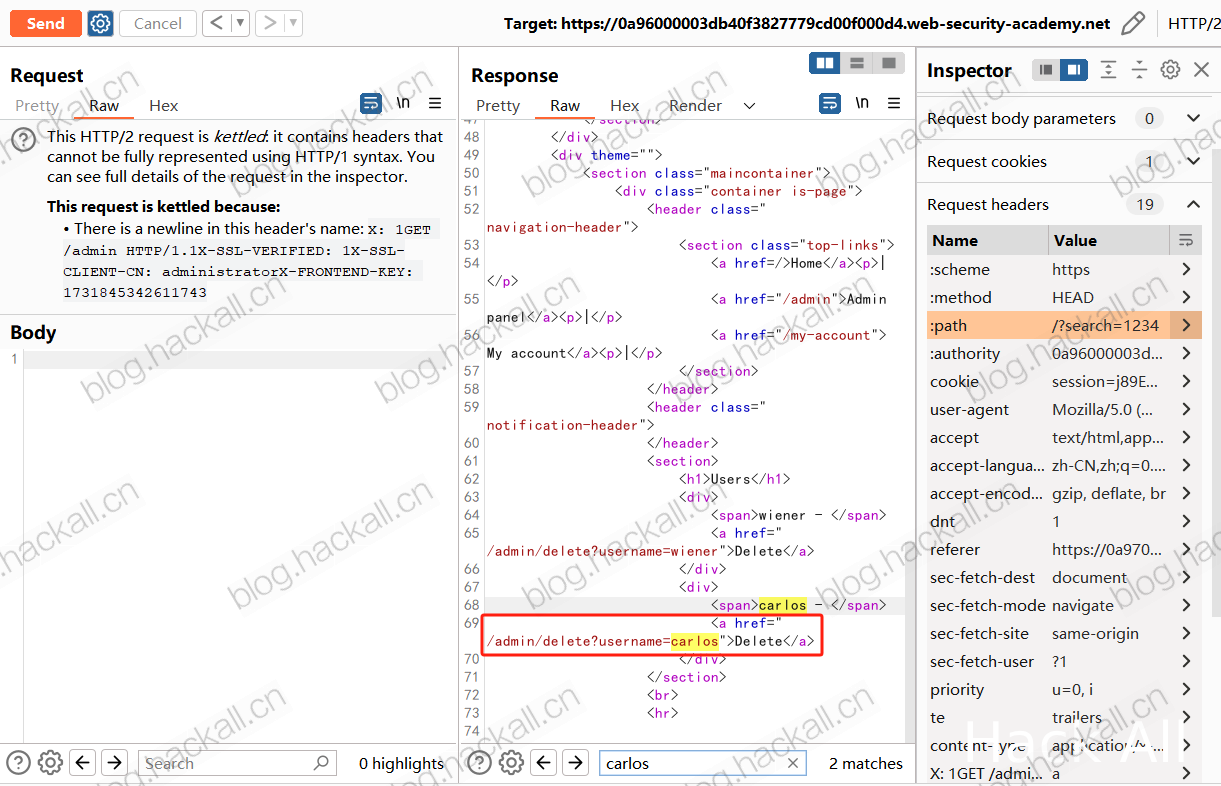Screen dimensions: 1221x786
Task: Switch the Inspector to the second layout icon
Action: pyautogui.click(x=1073, y=70)
